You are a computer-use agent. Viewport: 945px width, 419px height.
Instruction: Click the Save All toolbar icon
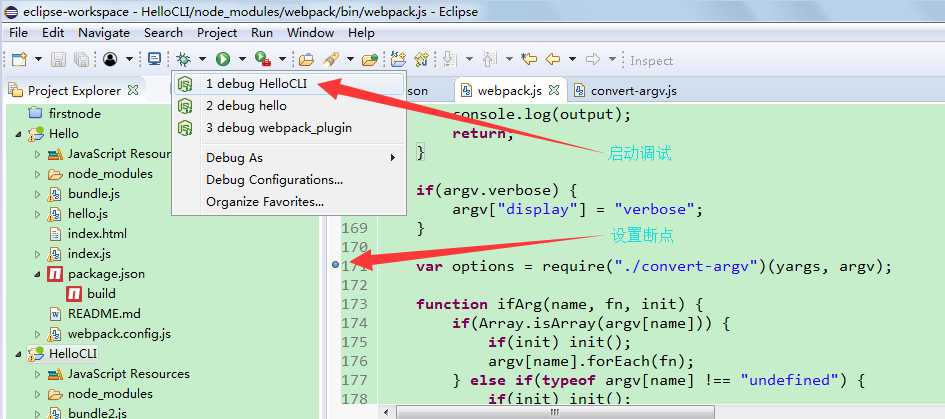point(81,59)
